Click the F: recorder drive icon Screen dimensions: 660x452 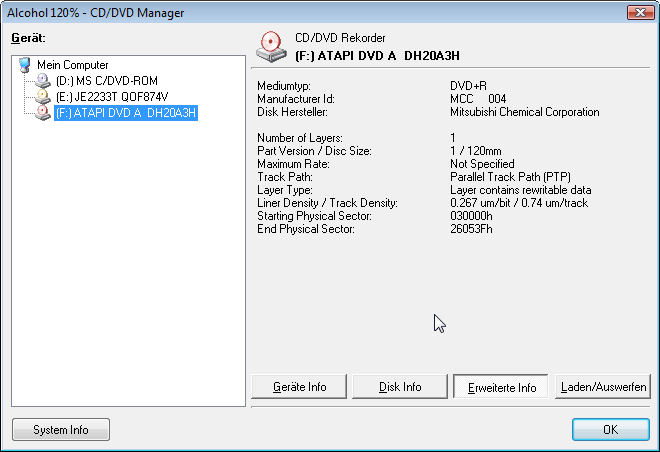[x=43, y=113]
